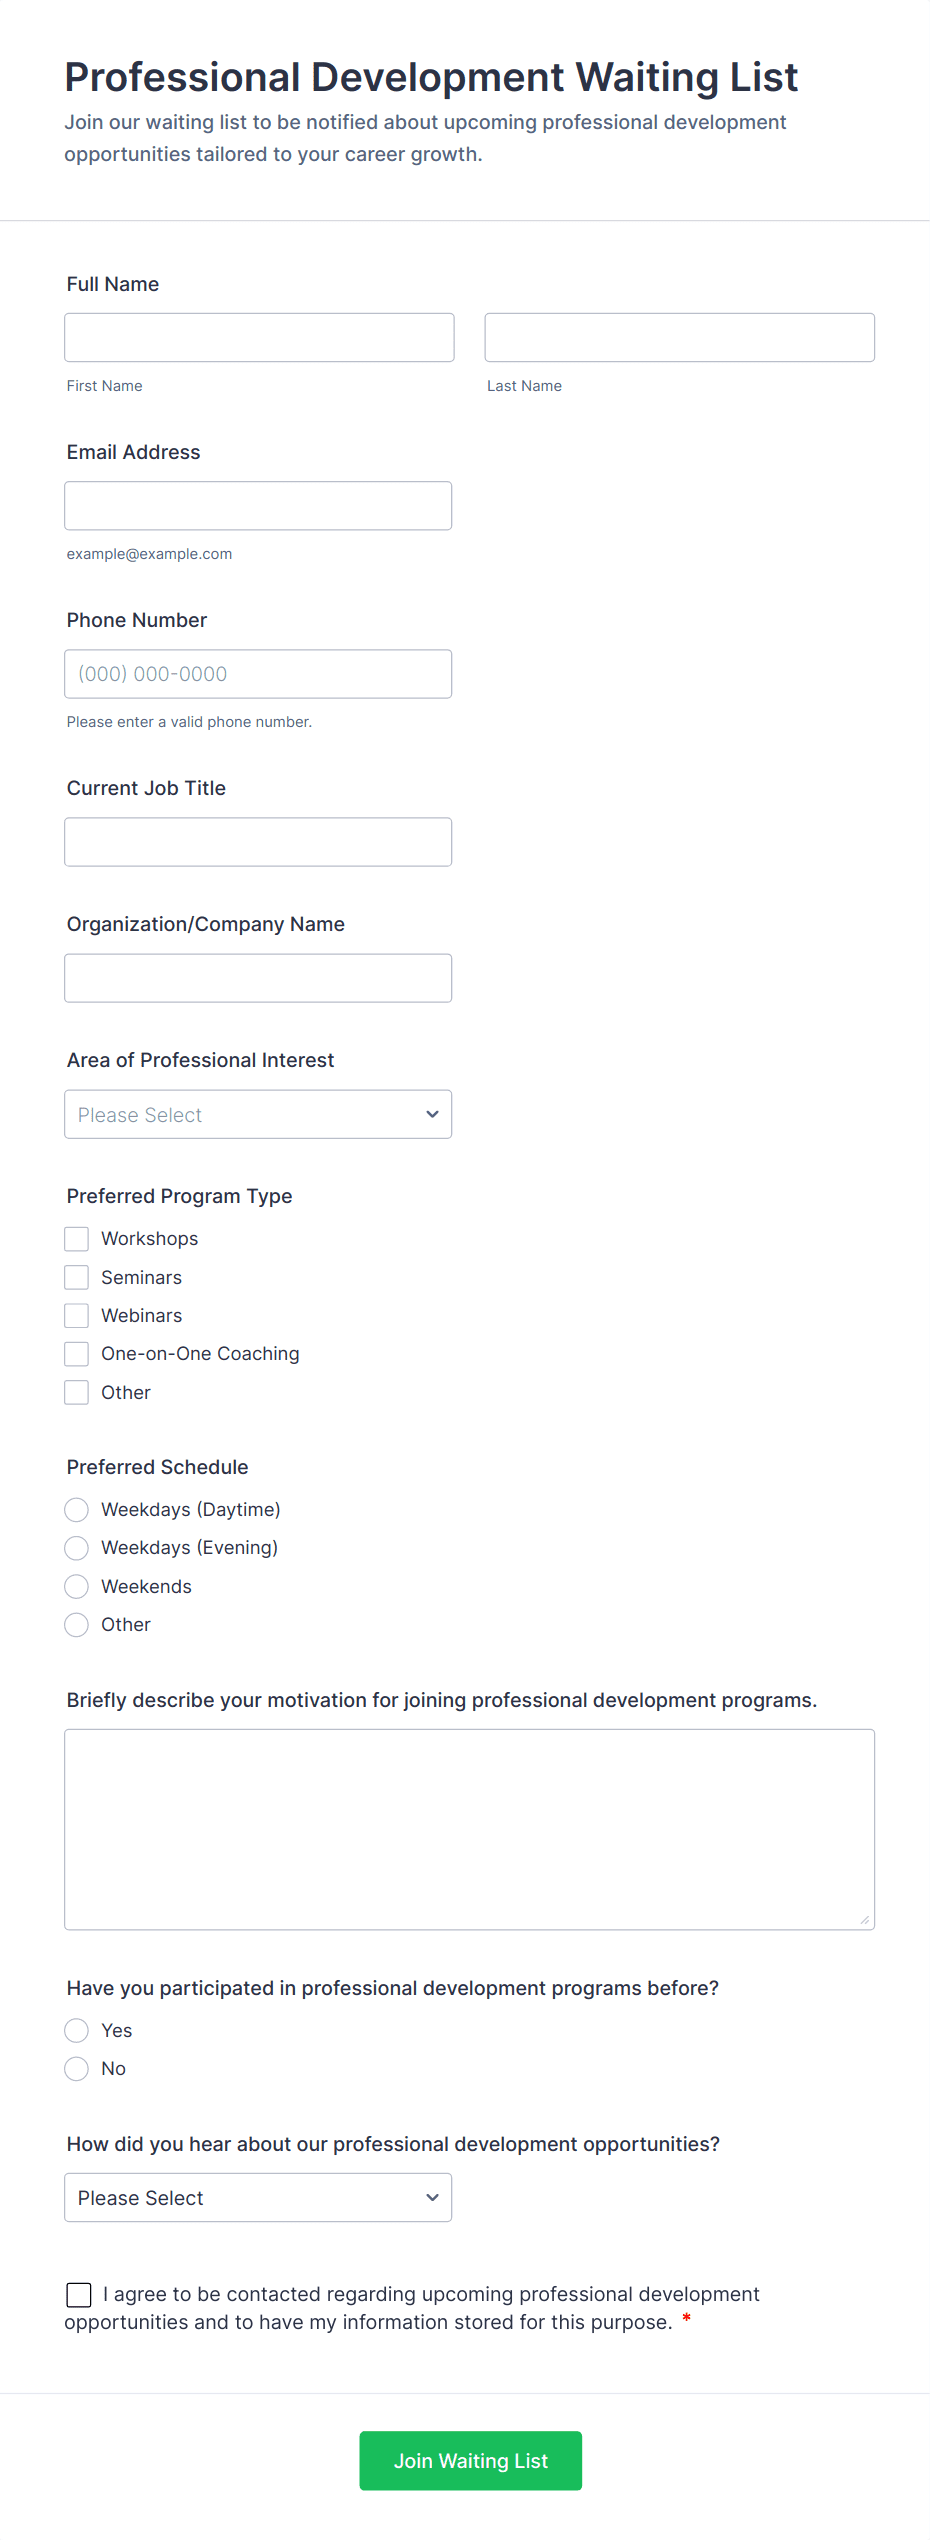Screen dimensions: 930x2540
Task: Select the Weekends radio option
Action: 77,1586
